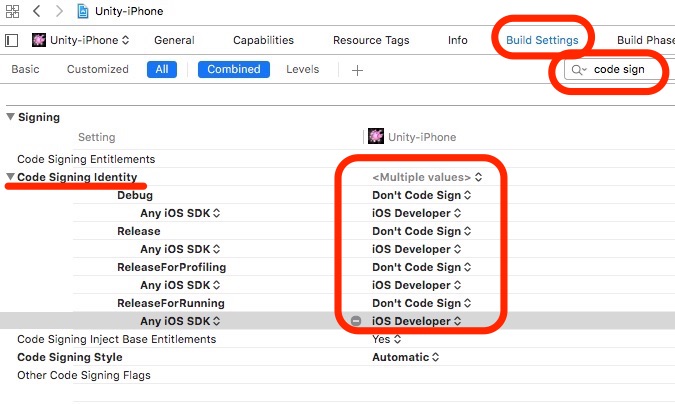Click the plus button to add build setting
The height and width of the screenshot is (404, 675).
pos(357,70)
